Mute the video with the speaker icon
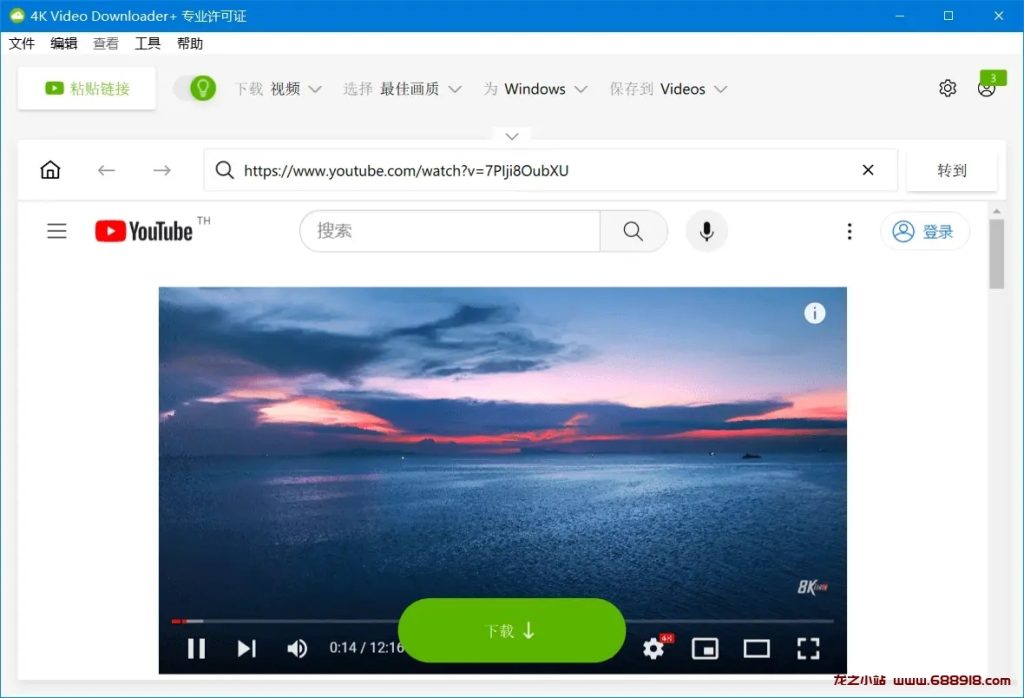 (x=297, y=648)
